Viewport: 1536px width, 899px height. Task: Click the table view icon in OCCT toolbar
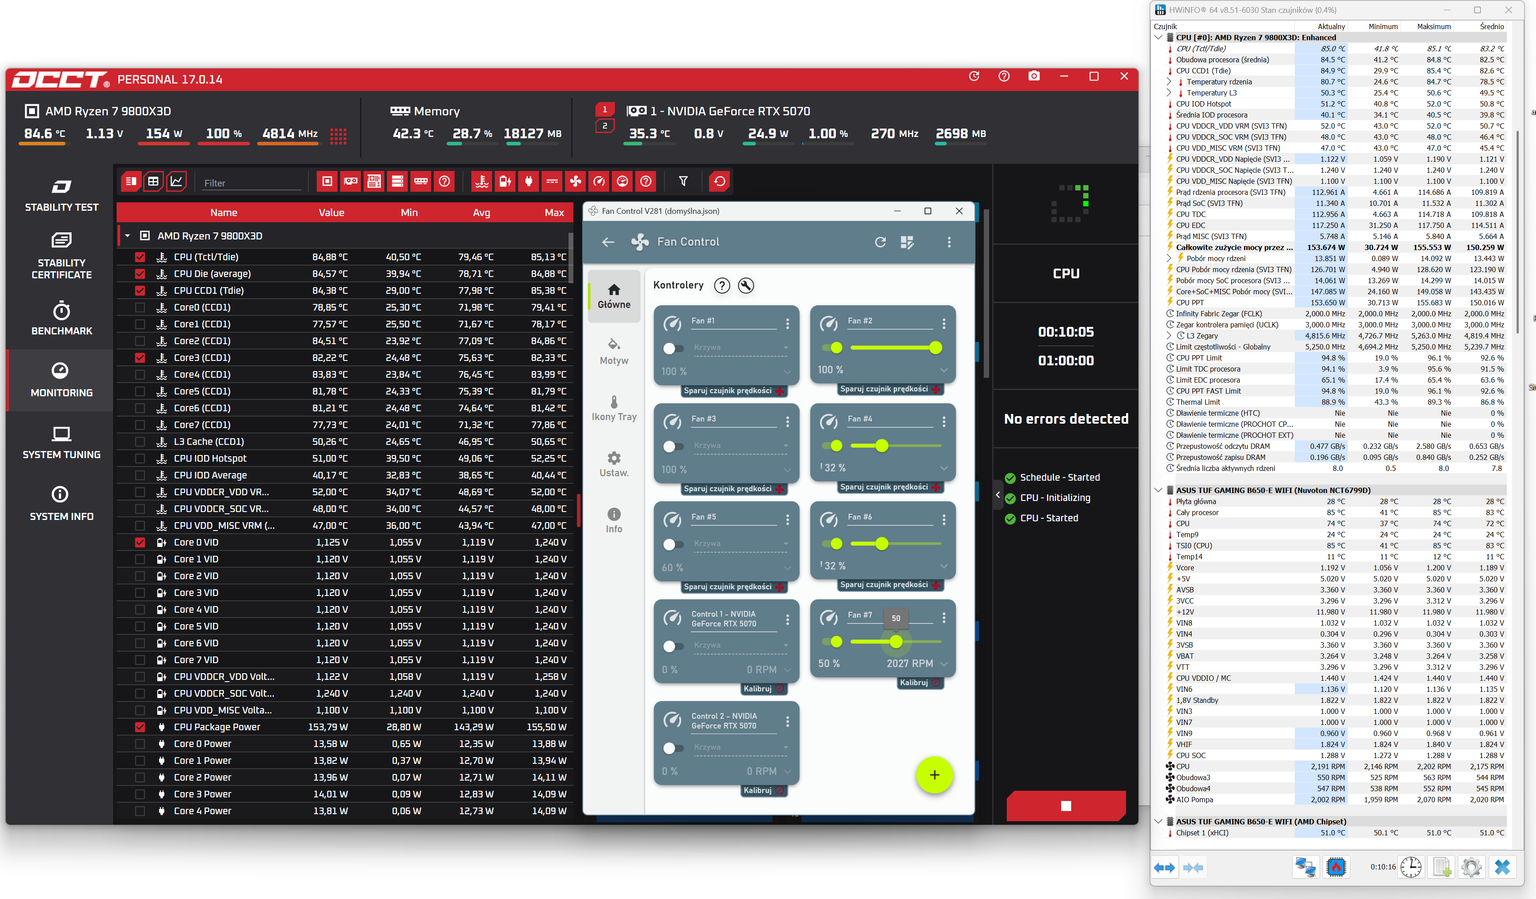click(153, 181)
